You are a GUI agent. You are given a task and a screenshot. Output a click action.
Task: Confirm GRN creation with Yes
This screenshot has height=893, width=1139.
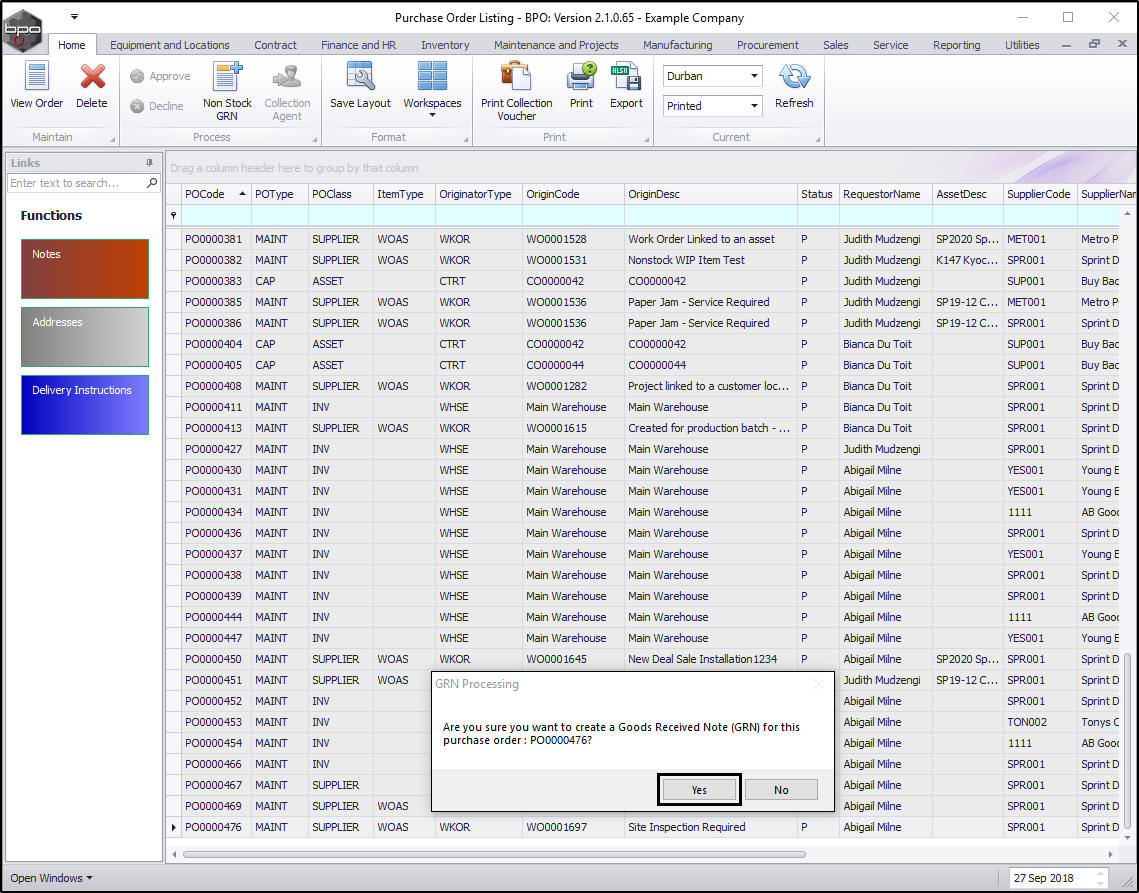click(699, 790)
